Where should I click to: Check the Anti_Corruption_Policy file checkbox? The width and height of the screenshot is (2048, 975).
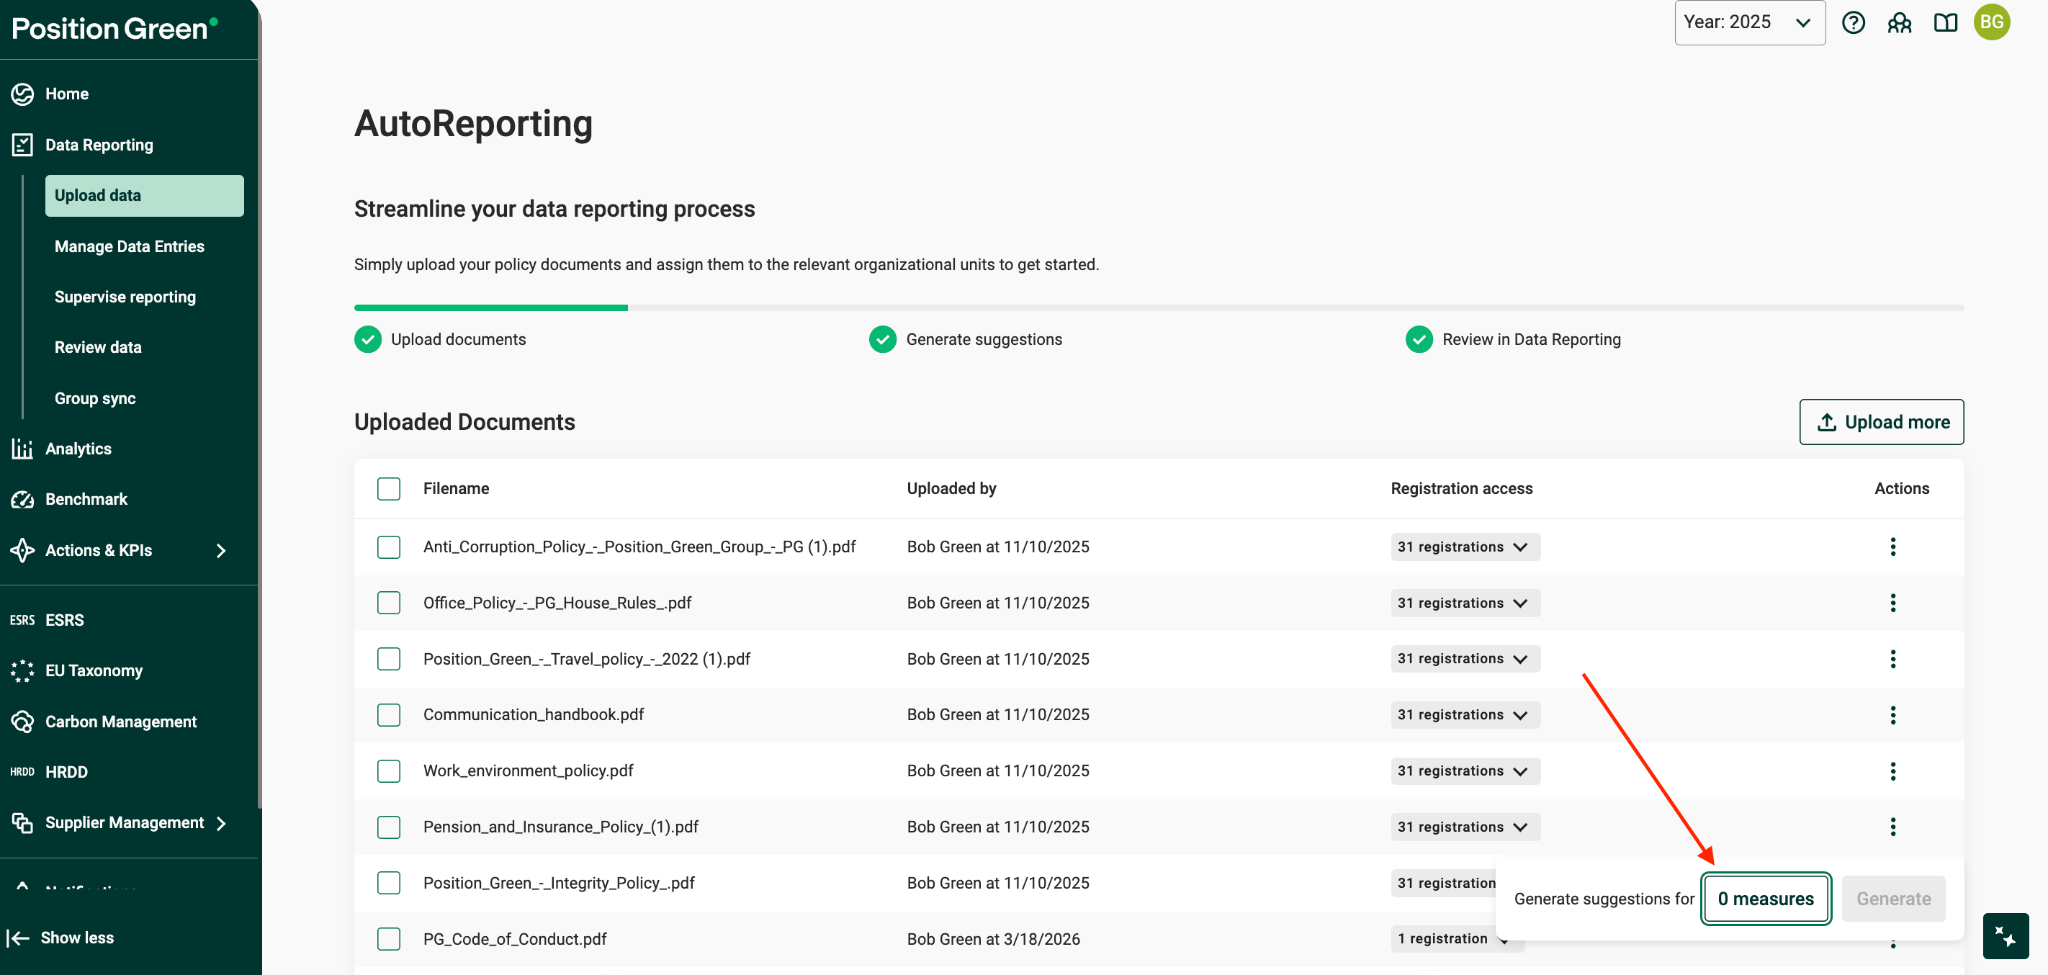pos(389,547)
